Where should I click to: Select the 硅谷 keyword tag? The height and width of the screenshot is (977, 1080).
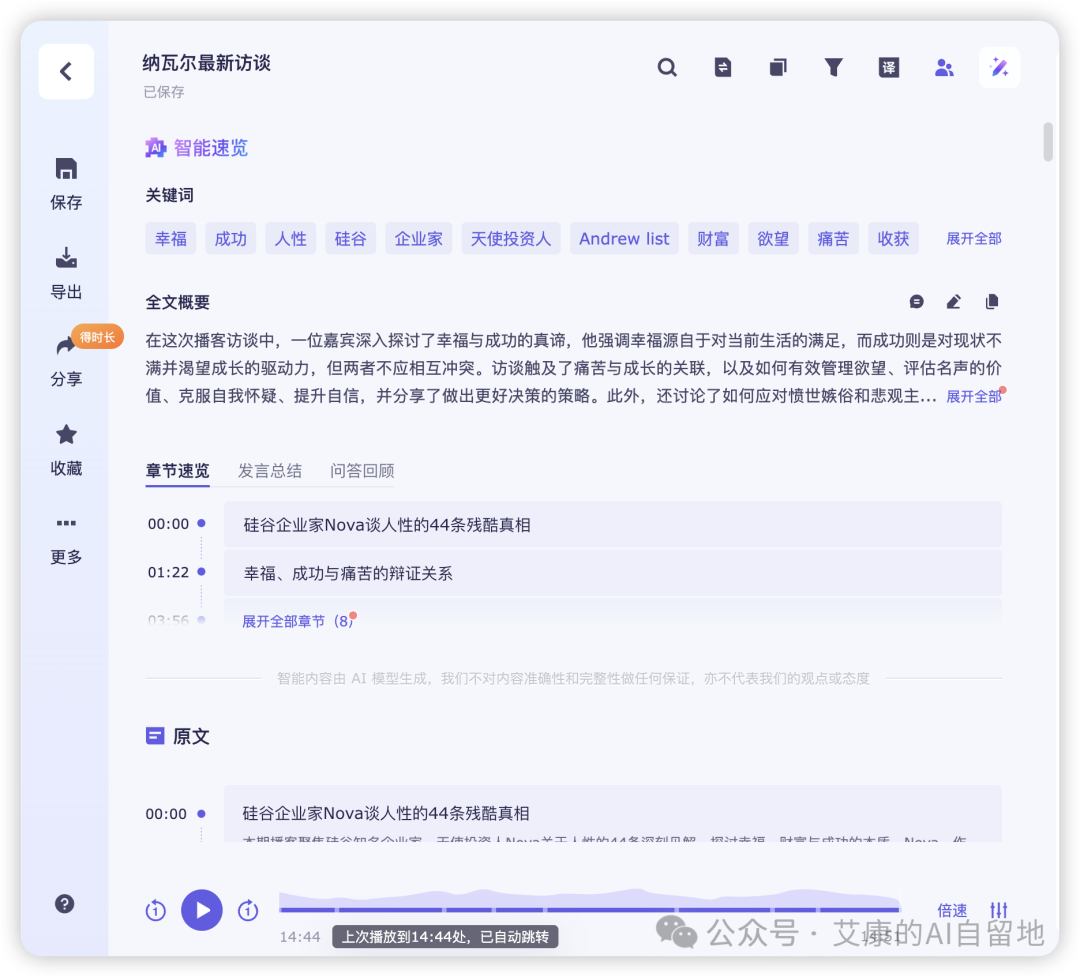click(x=351, y=238)
